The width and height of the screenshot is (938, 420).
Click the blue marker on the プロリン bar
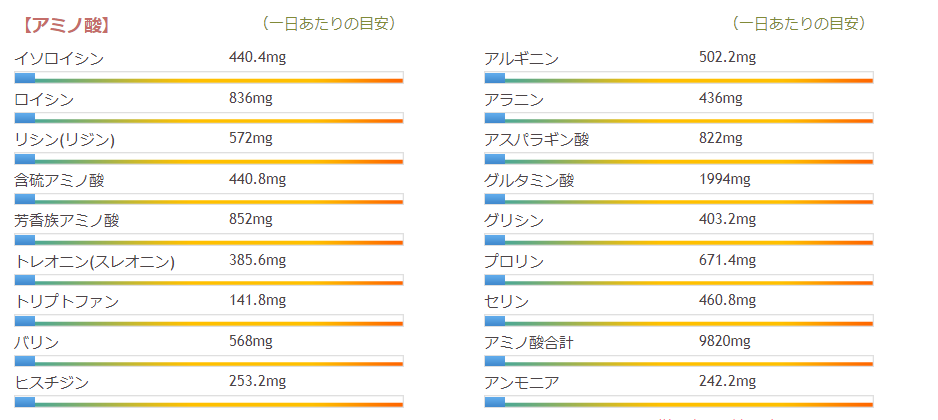point(495,279)
